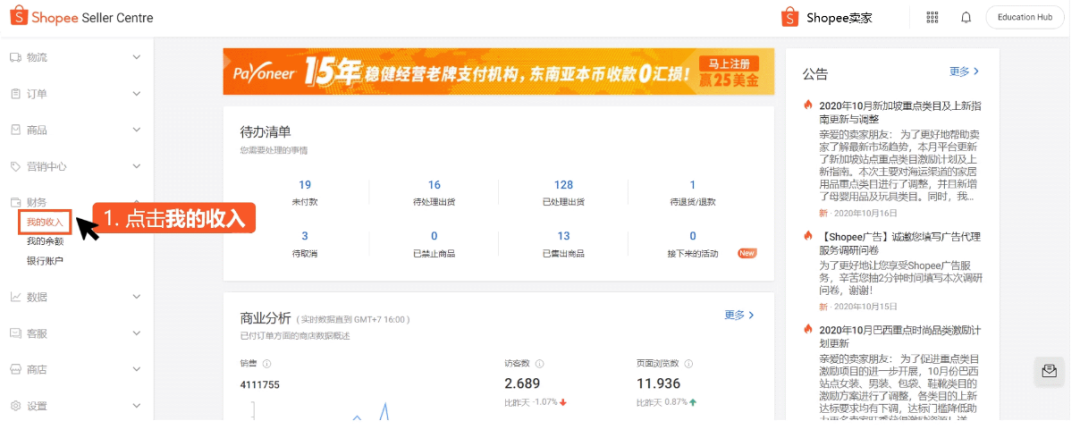
Task: Click the 商店 shop icon in sidebar
Action: coord(15,370)
